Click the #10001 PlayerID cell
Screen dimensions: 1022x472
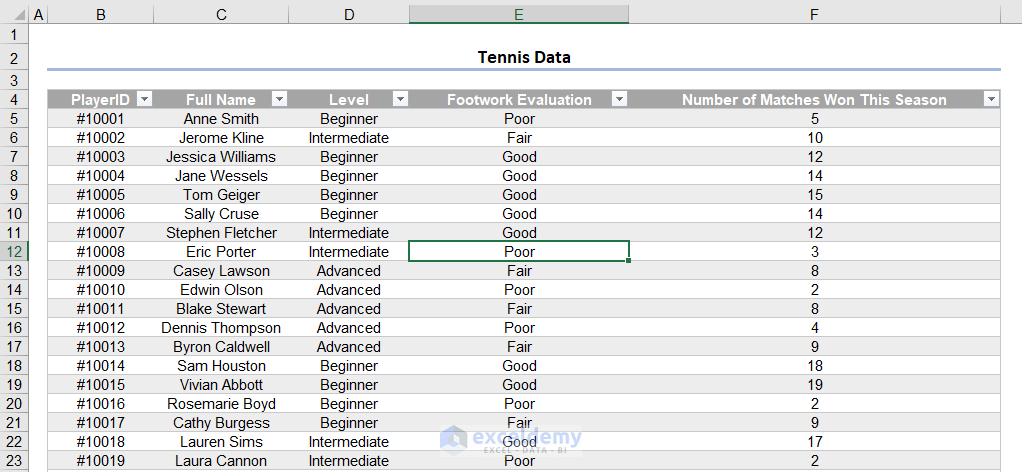[x=101, y=119]
